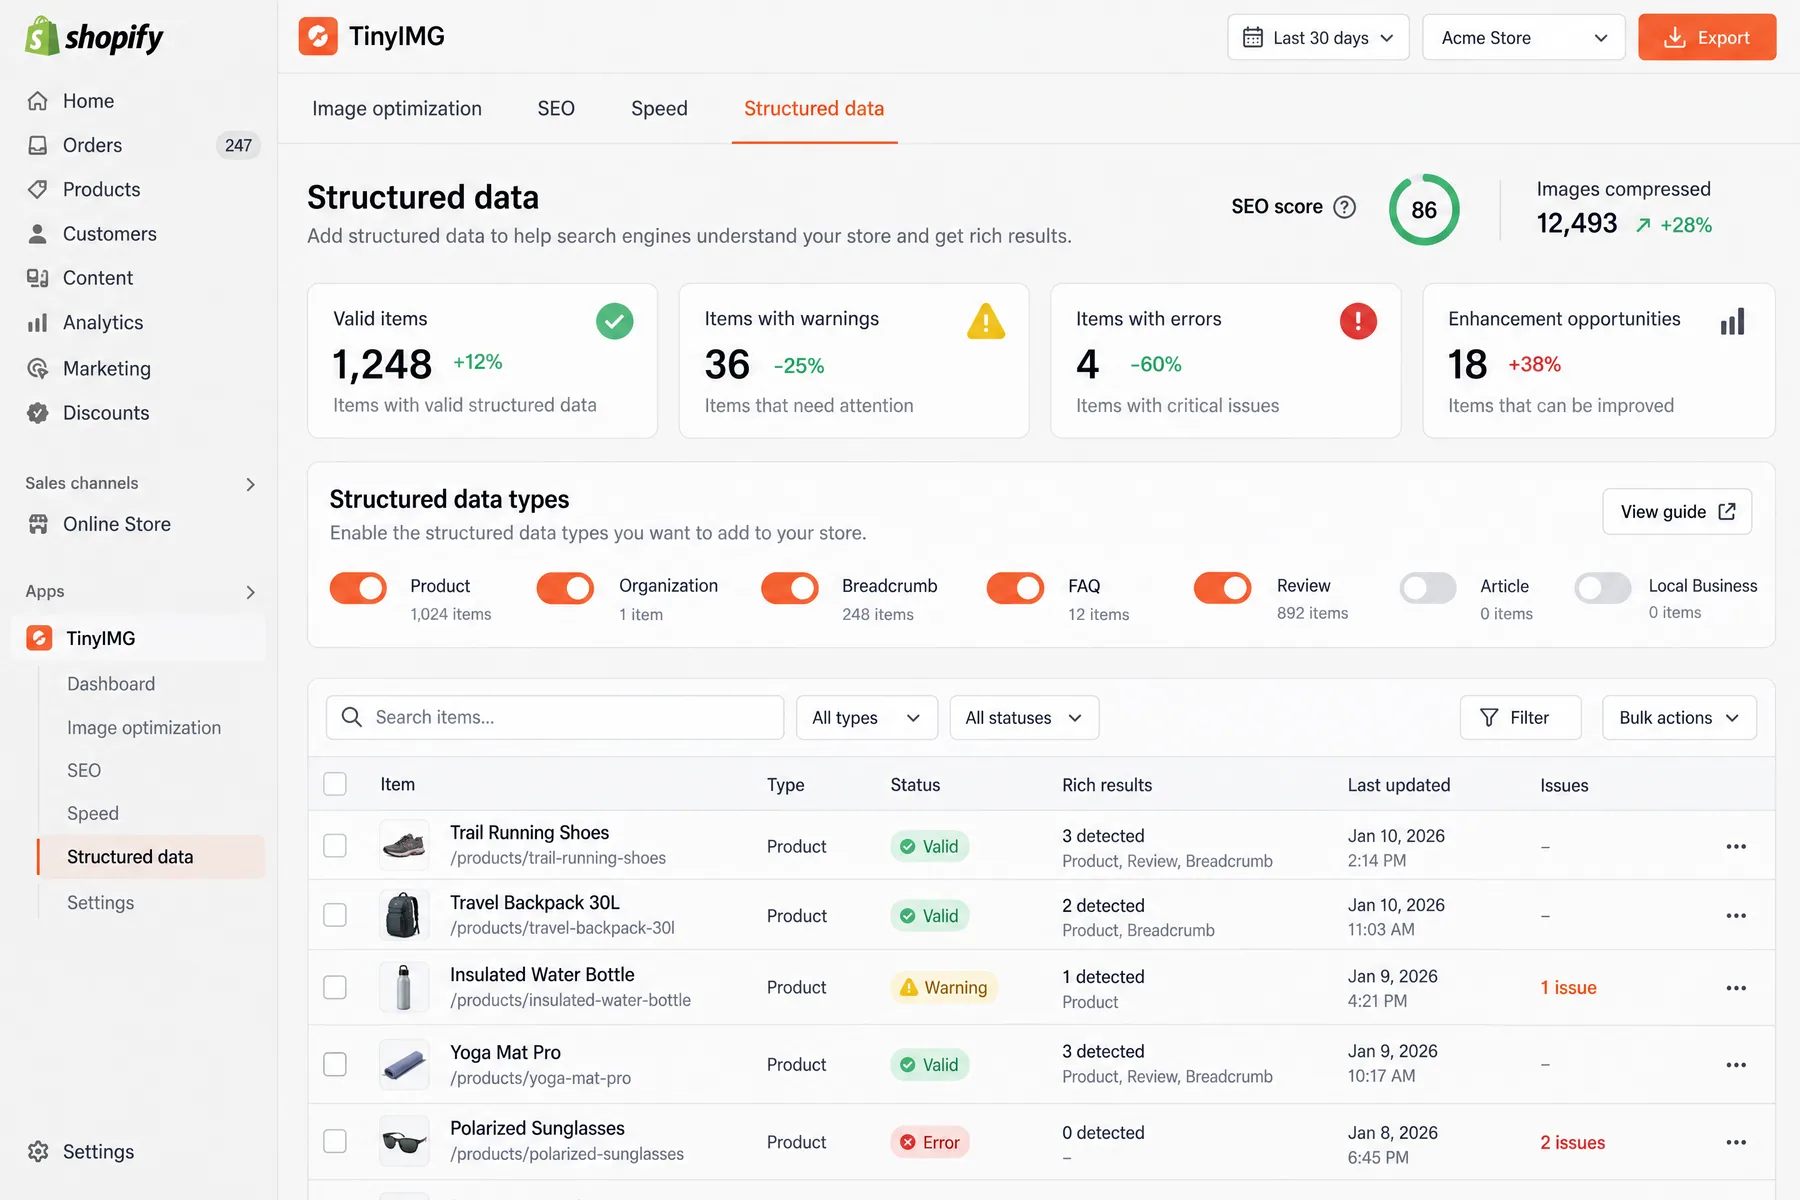Turn off the FAQ toggle
1800x1200 pixels.
click(x=1015, y=588)
